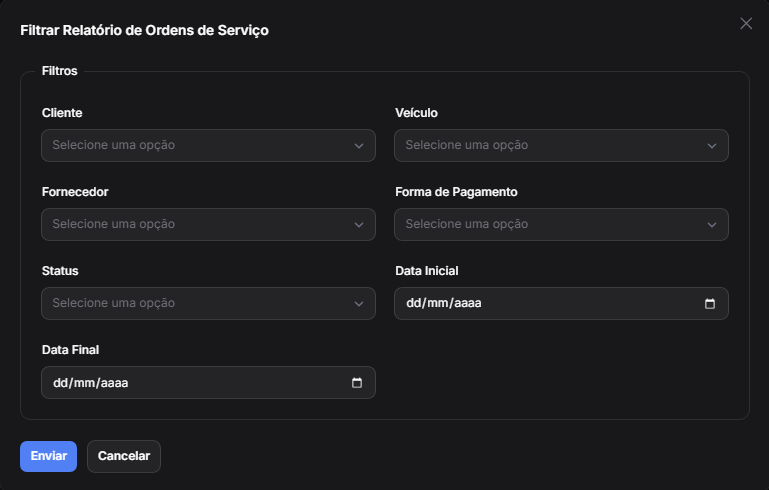Open the Status dropdown
Viewport: 769px width, 490px height.
pos(208,304)
